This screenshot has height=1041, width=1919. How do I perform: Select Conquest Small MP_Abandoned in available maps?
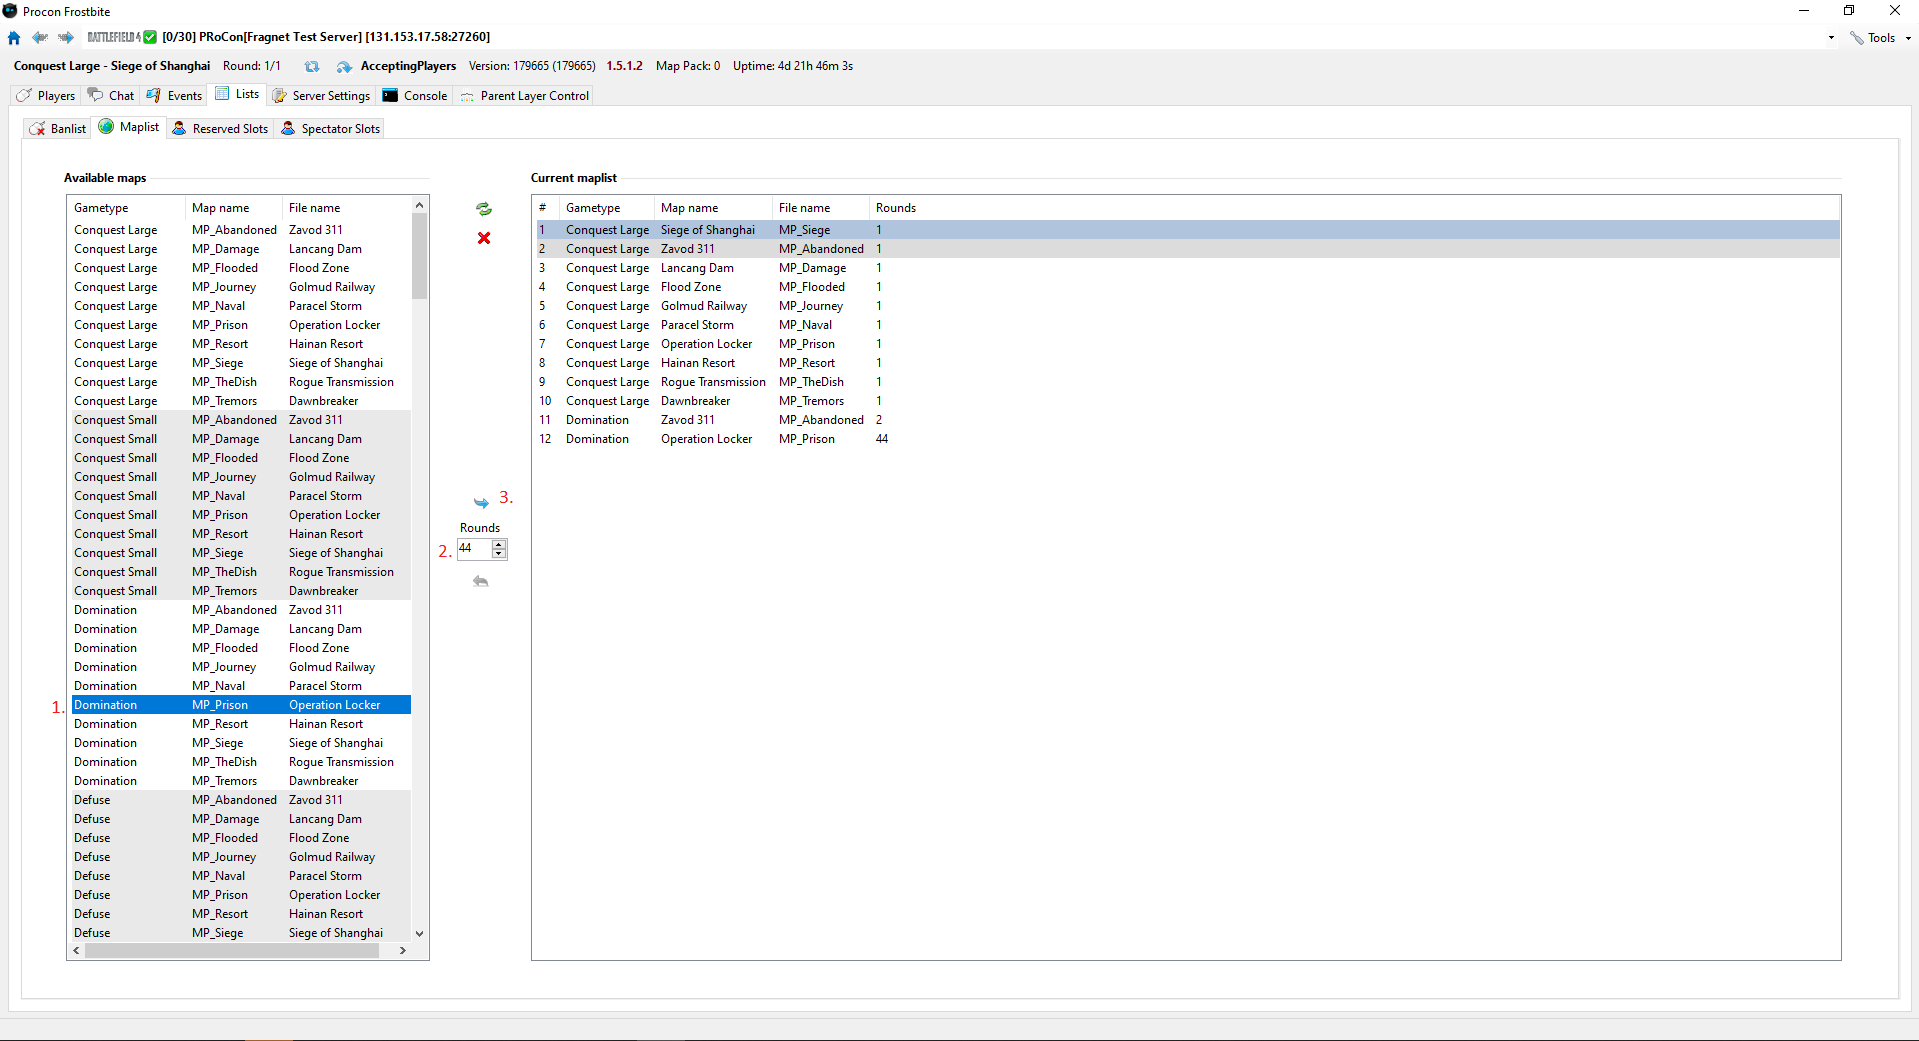pos(240,420)
